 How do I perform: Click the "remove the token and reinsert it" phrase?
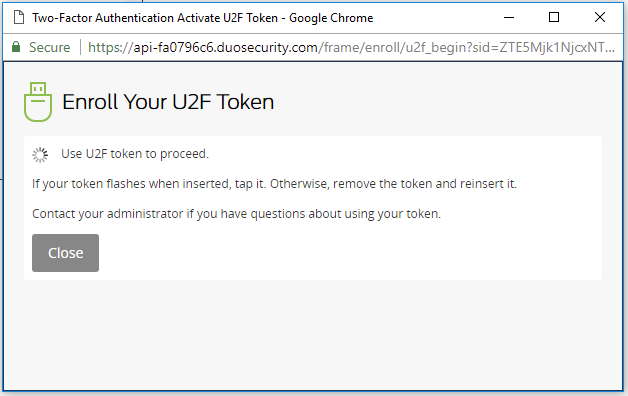coord(424,184)
